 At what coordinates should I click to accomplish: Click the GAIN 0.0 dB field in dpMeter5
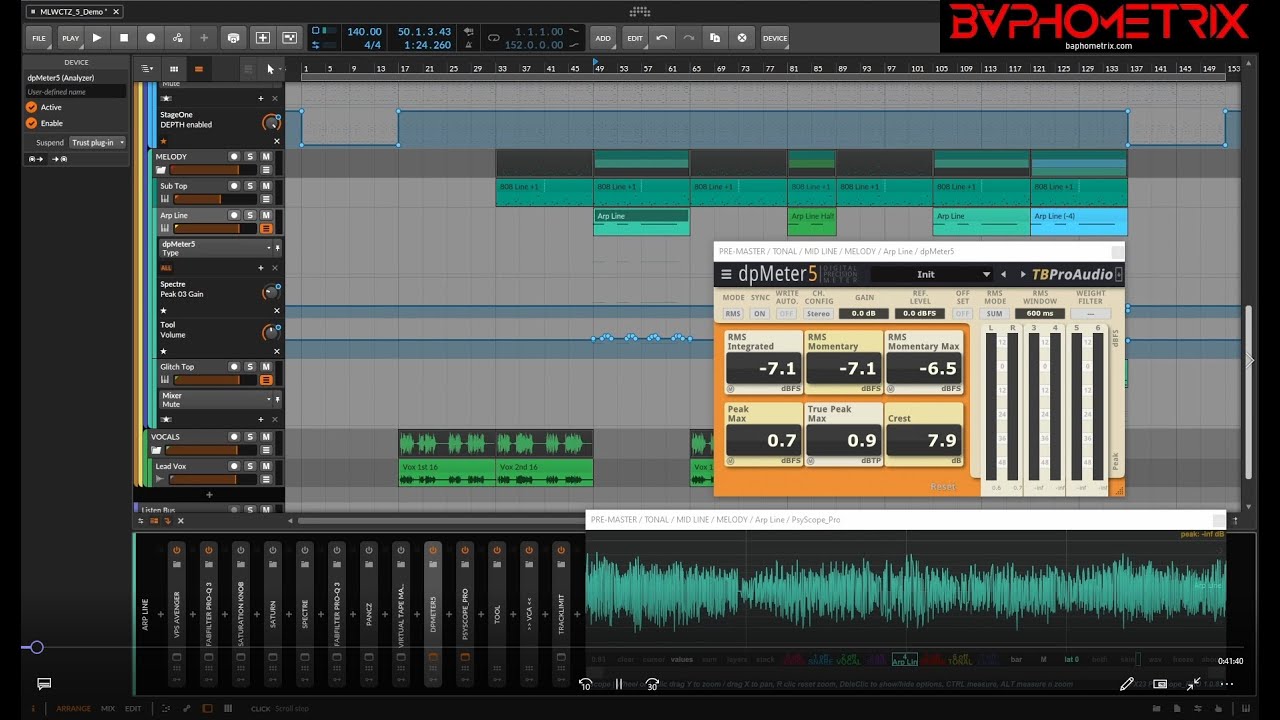point(863,314)
